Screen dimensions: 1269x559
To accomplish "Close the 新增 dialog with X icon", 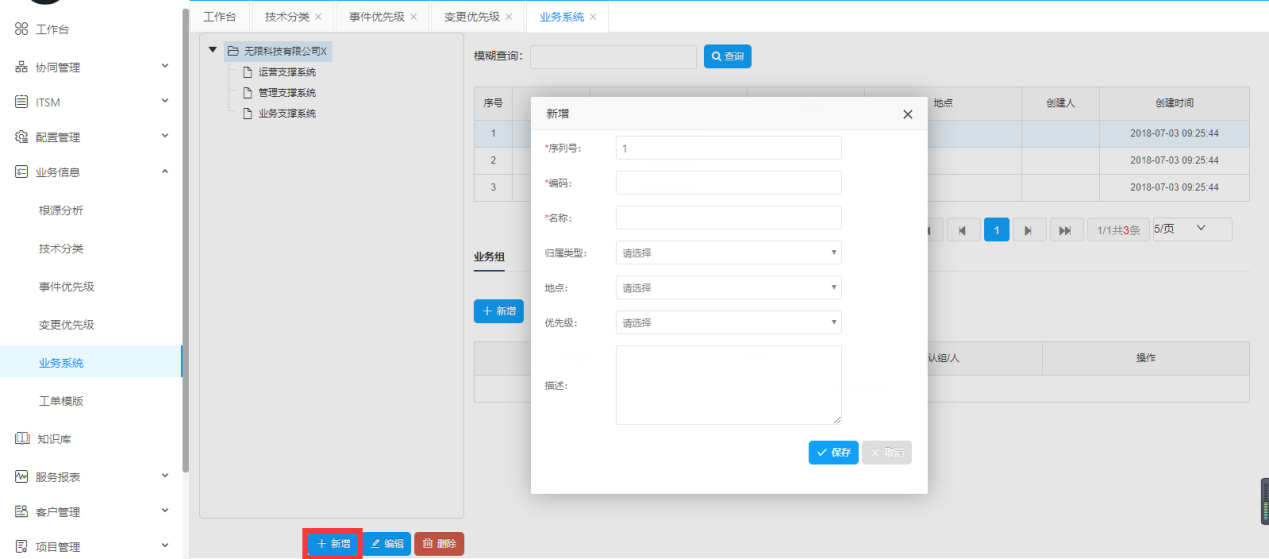I will tap(907, 115).
